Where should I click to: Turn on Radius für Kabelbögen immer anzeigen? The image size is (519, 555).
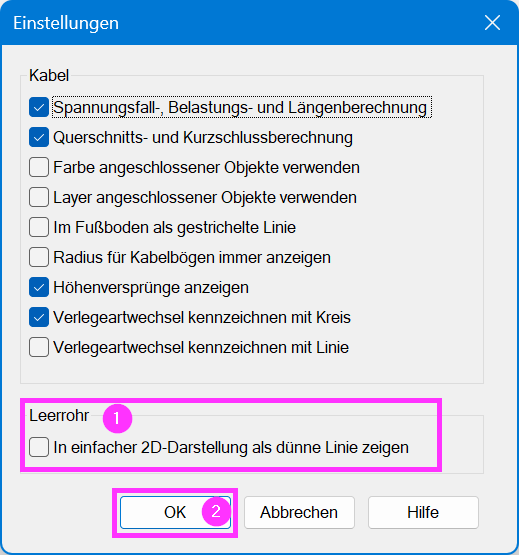(39, 257)
